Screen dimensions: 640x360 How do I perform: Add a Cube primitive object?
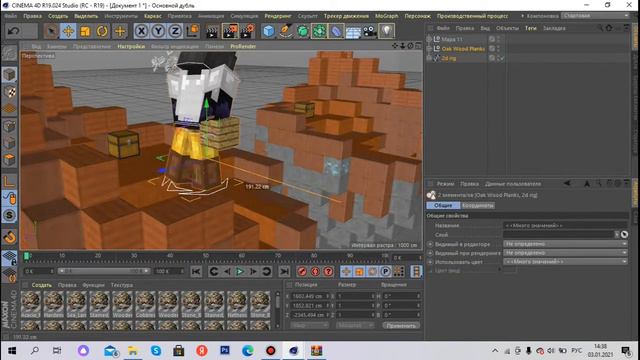pos(269,31)
